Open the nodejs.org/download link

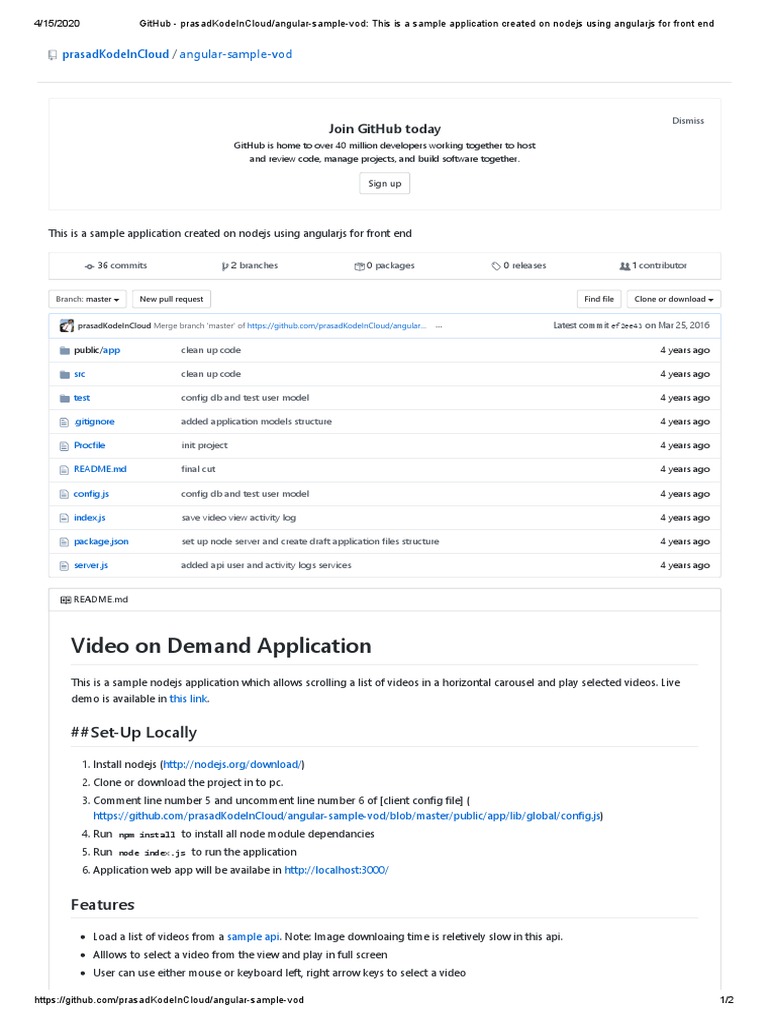pos(232,765)
